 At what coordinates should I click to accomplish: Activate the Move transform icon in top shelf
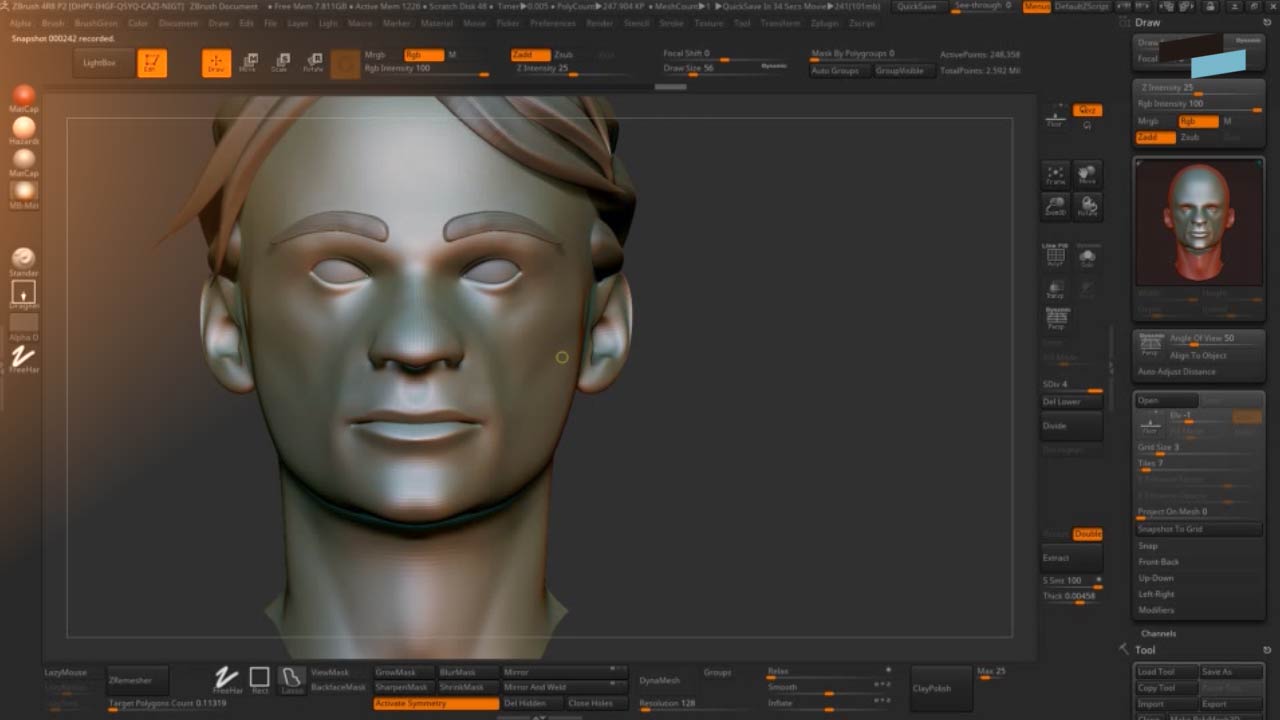point(248,64)
